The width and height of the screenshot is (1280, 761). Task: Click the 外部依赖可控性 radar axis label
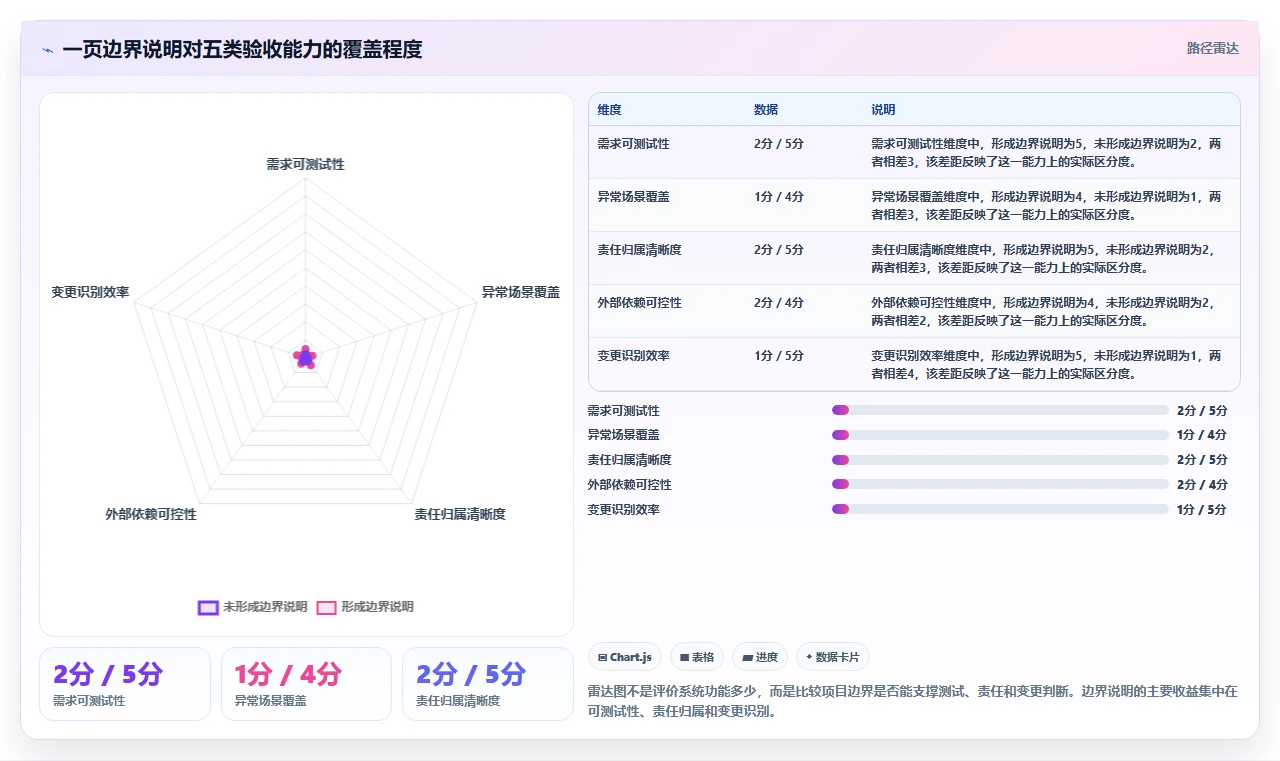click(151, 514)
